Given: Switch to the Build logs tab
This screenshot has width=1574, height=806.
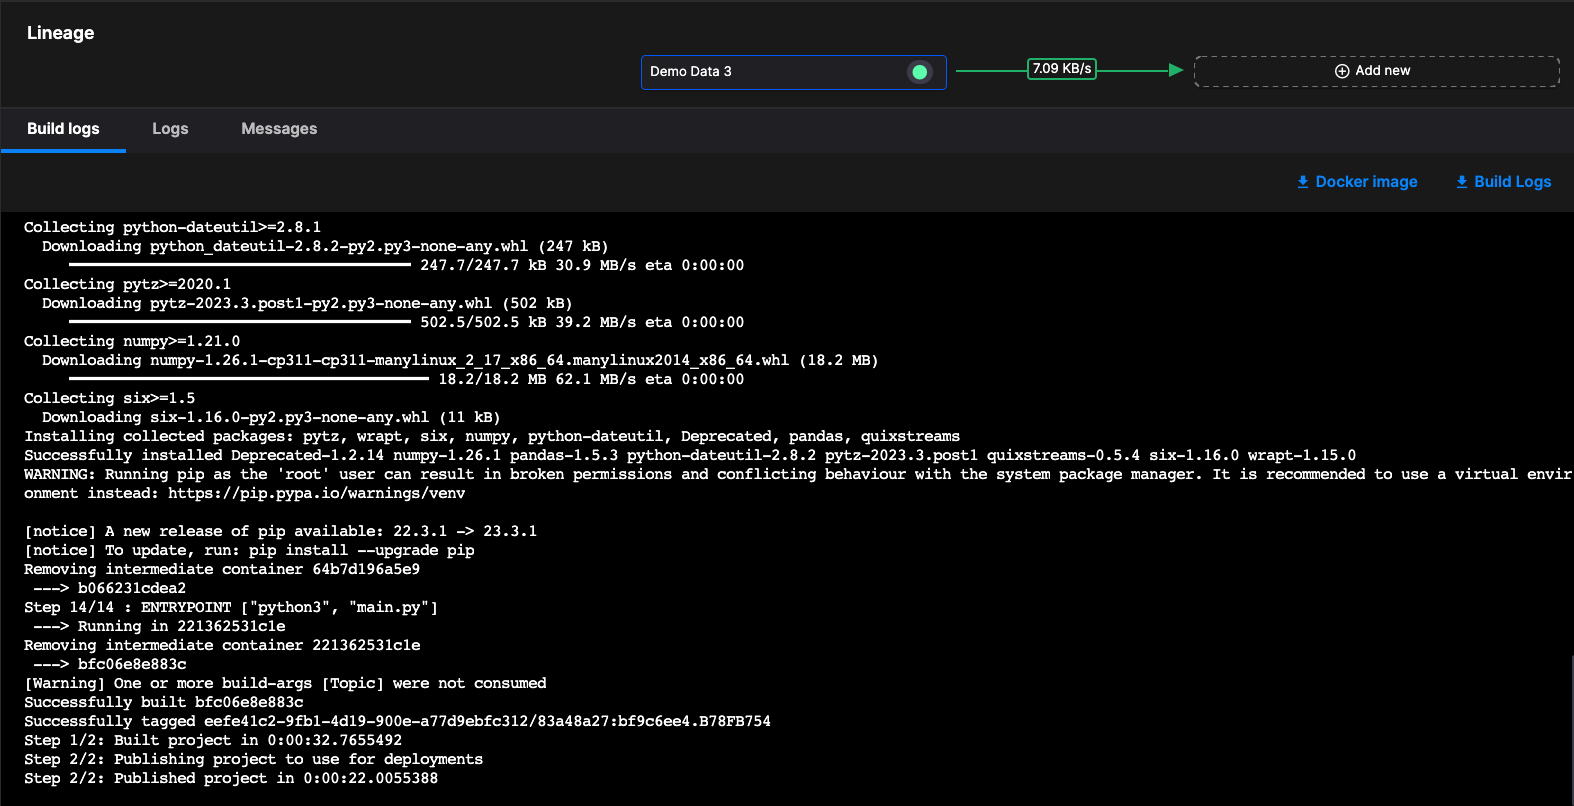Looking at the screenshot, I should pos(63,129).
